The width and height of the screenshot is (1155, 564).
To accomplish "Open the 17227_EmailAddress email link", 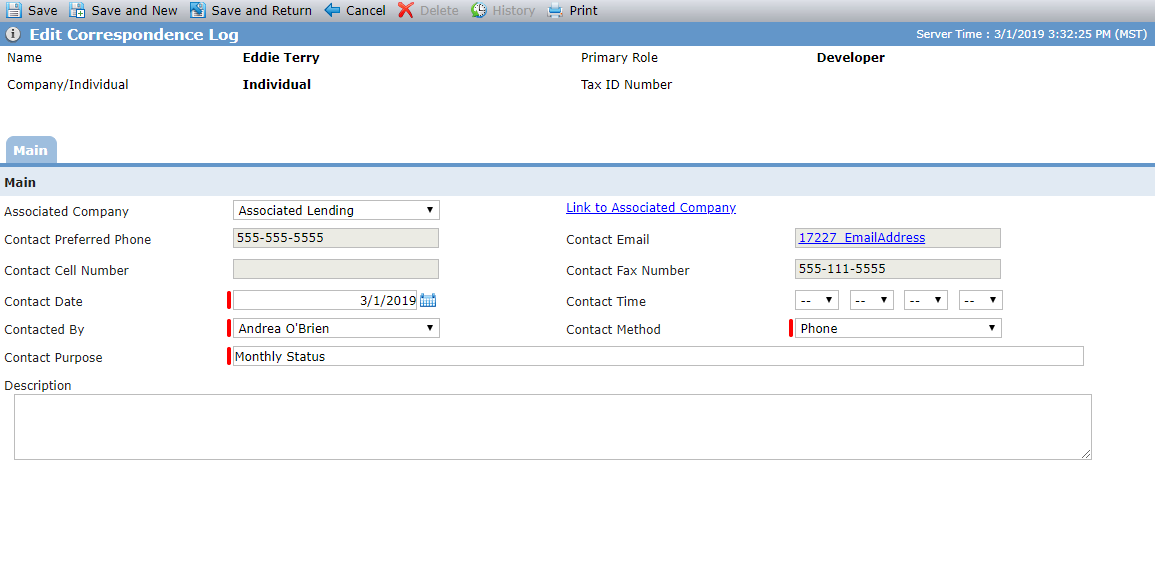I will 862,238.
